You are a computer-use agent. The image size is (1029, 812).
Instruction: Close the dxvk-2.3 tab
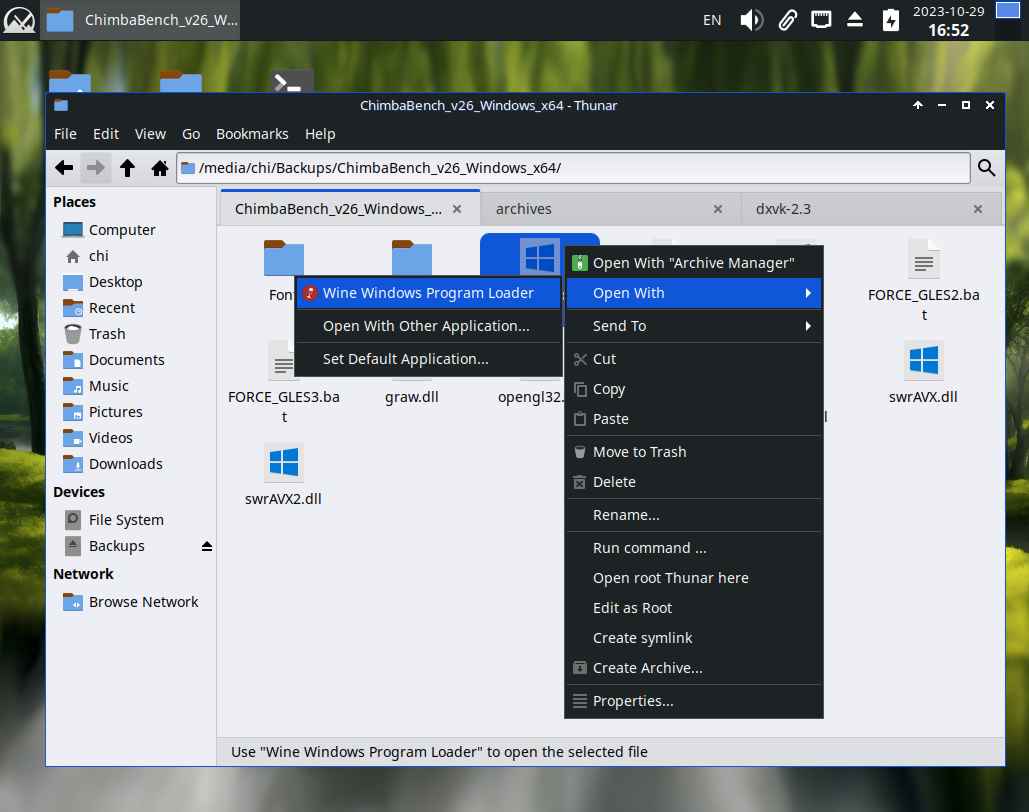tap(978, 209)
